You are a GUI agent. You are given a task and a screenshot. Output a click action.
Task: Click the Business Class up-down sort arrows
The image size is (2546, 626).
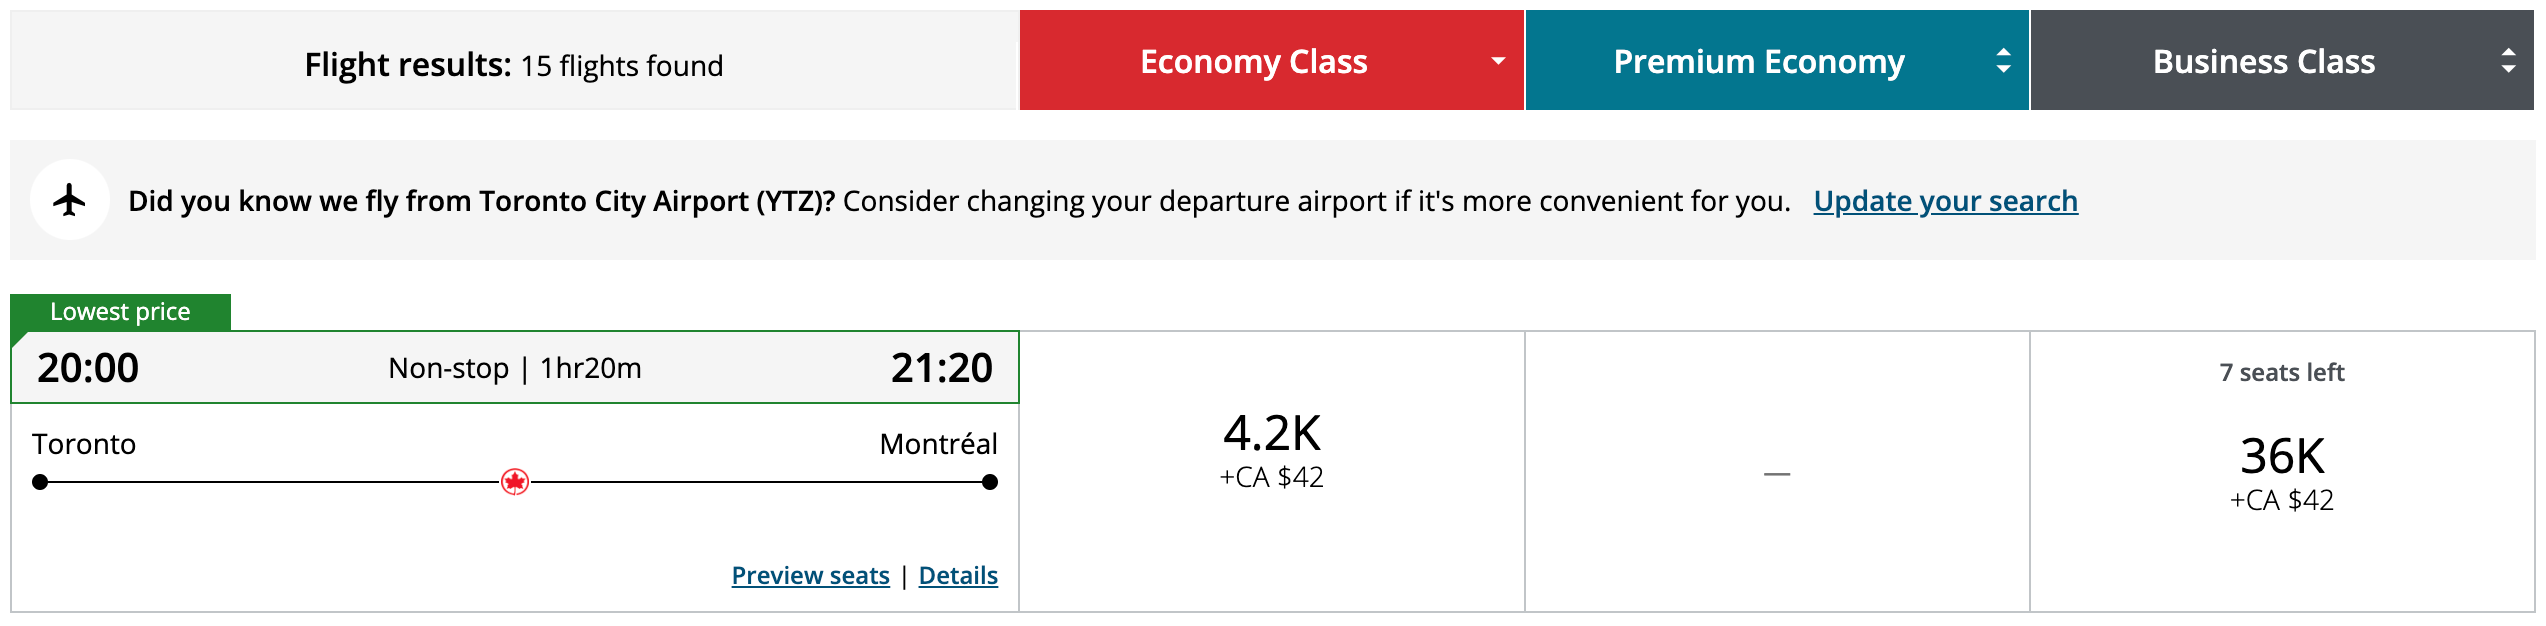coord(2508,60)
